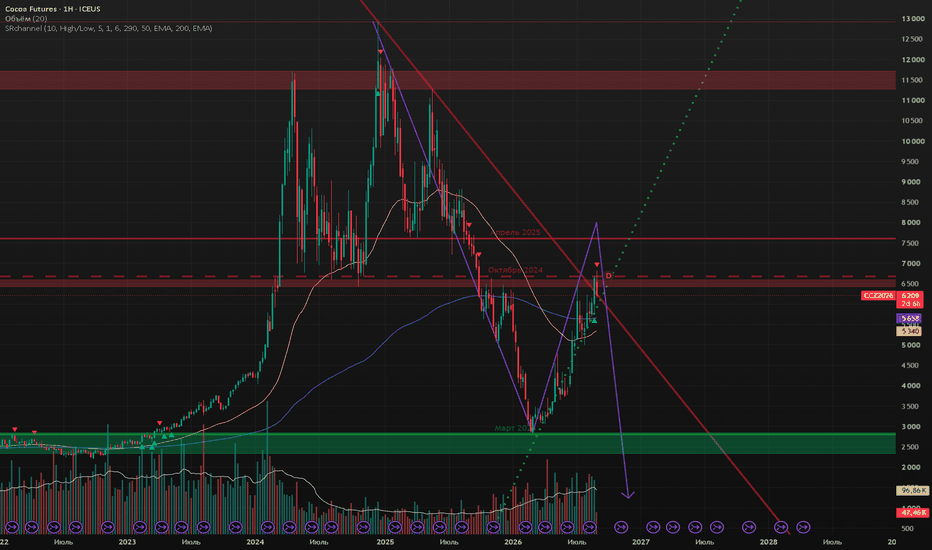Select the Объём (20) indicator legend

click(x=26, y=19)
